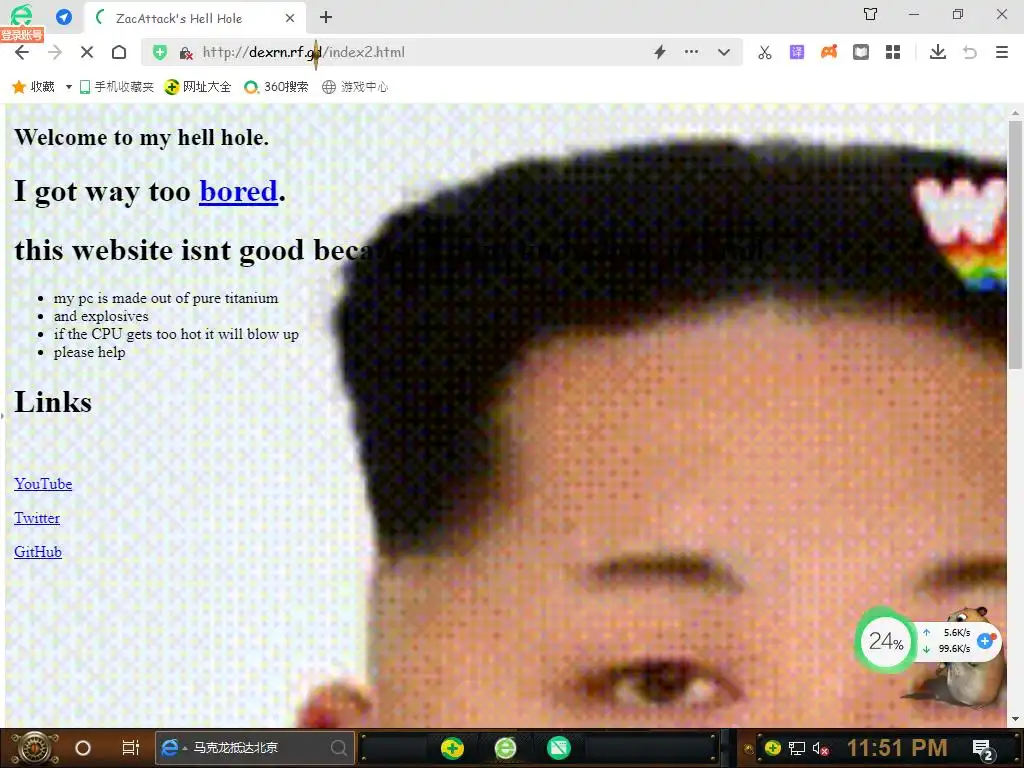The height and width of the screenshot is (768, 1024).
Task: Click the taskbar search box 马克龙抵达北京
Action: [255, 748]
